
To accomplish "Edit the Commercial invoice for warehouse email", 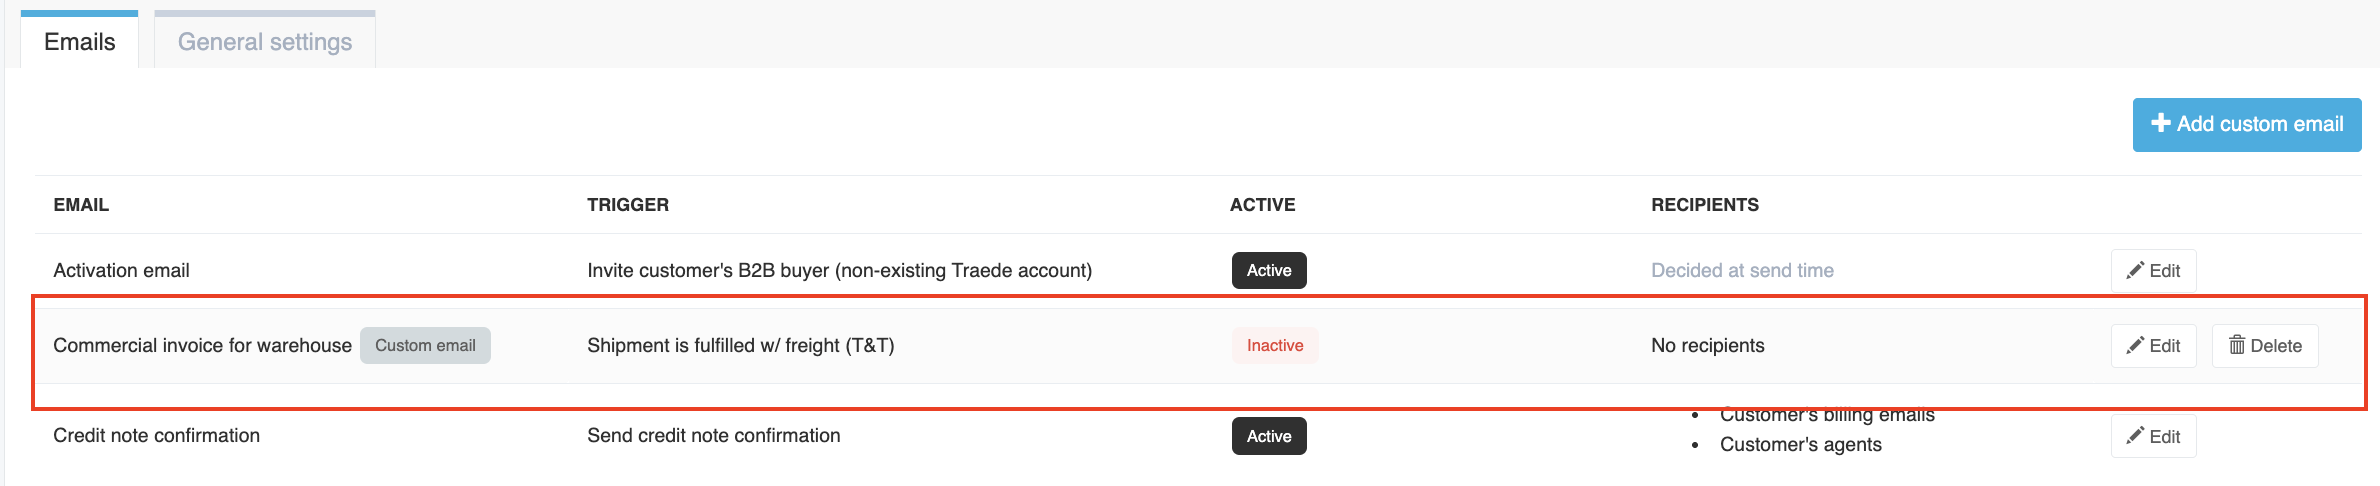I will point(2153,346).
